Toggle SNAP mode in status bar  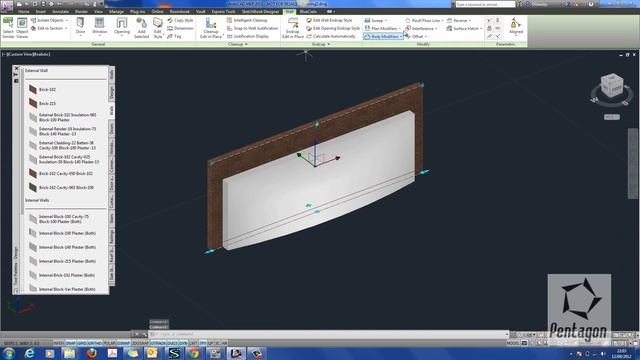[x=71, y=343]
